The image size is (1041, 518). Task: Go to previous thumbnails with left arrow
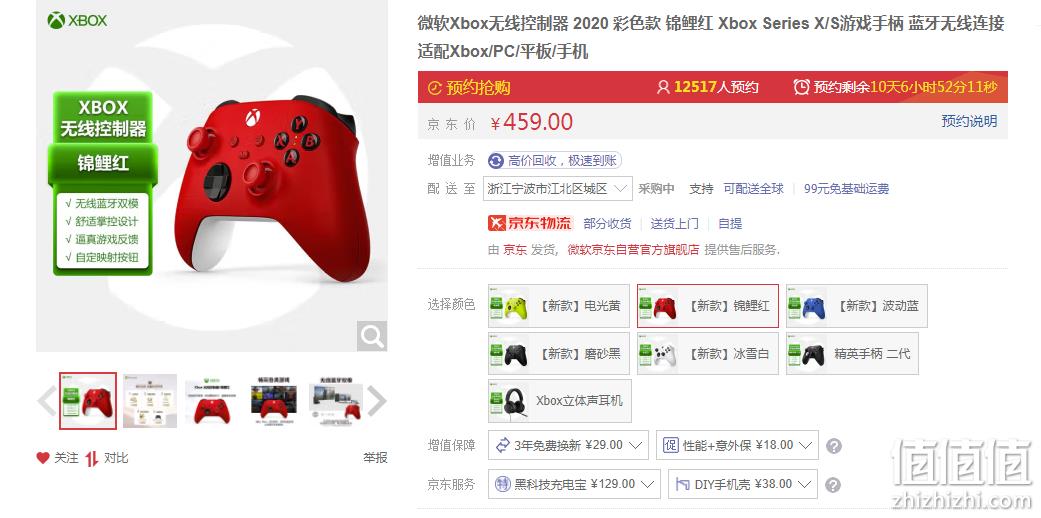pyautogui.click(x=46, y=401)
